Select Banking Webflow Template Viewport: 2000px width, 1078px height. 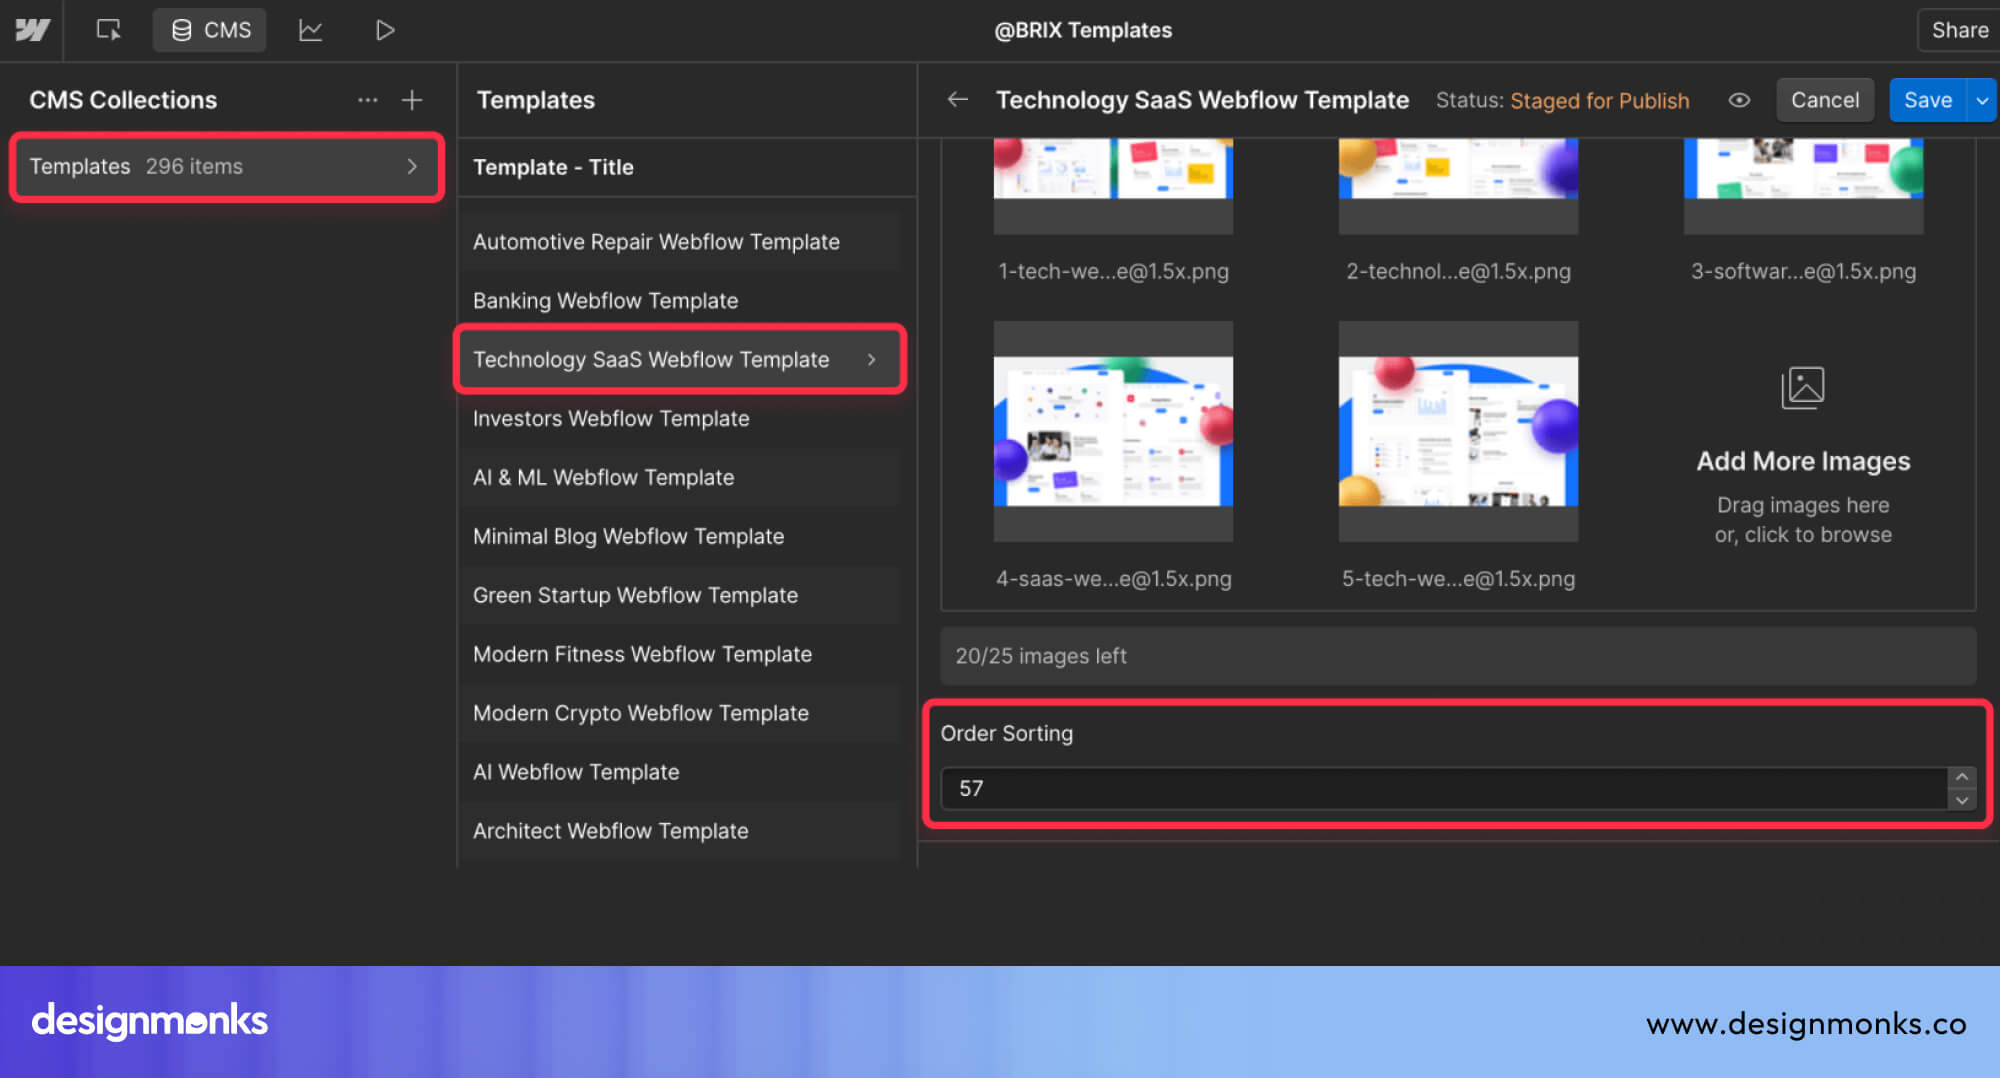[x=680, y=301]
